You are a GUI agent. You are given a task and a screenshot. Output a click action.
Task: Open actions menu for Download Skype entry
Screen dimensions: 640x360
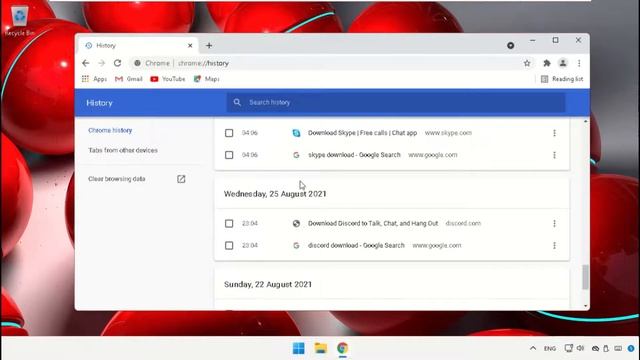(554, 133)
